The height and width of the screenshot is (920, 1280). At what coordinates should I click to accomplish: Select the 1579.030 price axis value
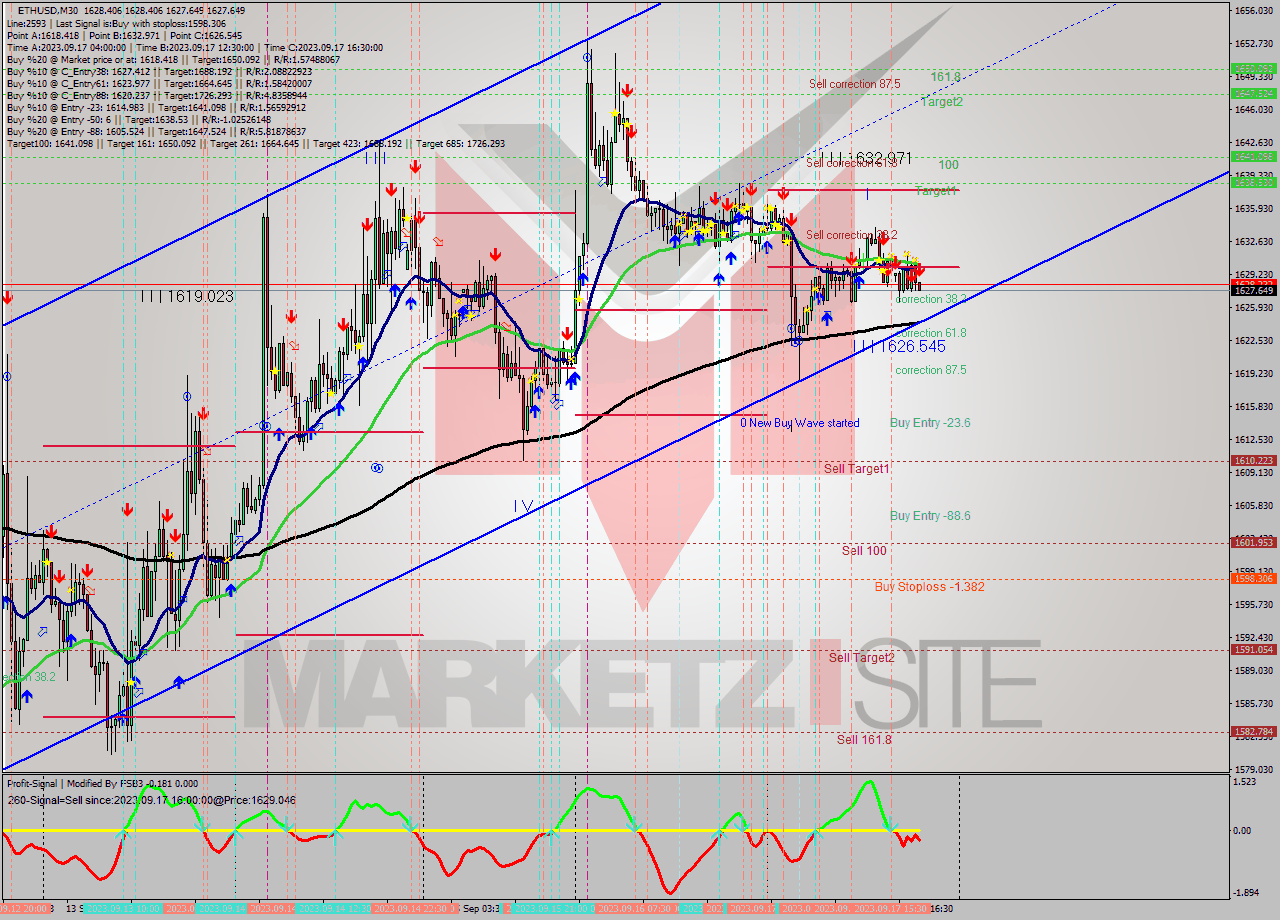click(1253, 769)
